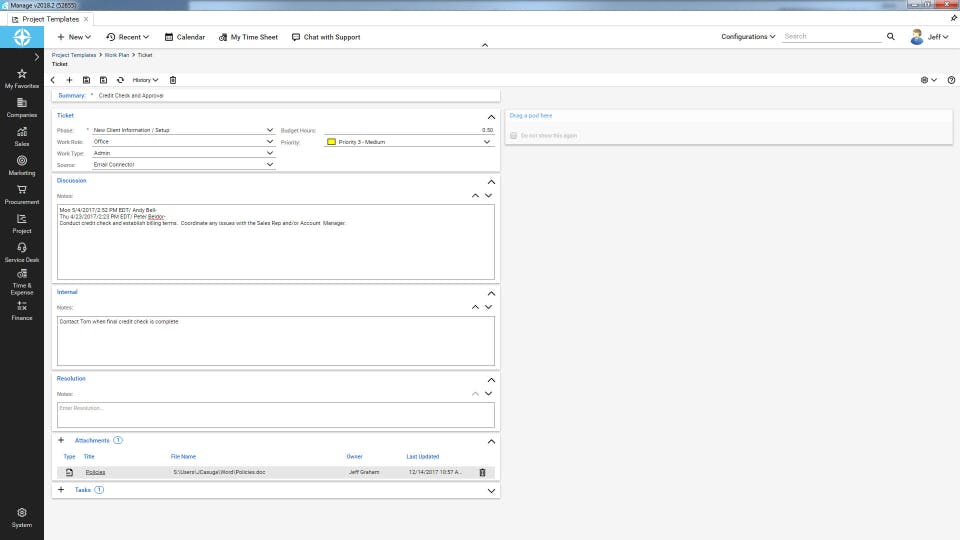Open the Jeff user menu

click(x=929, y=37)
